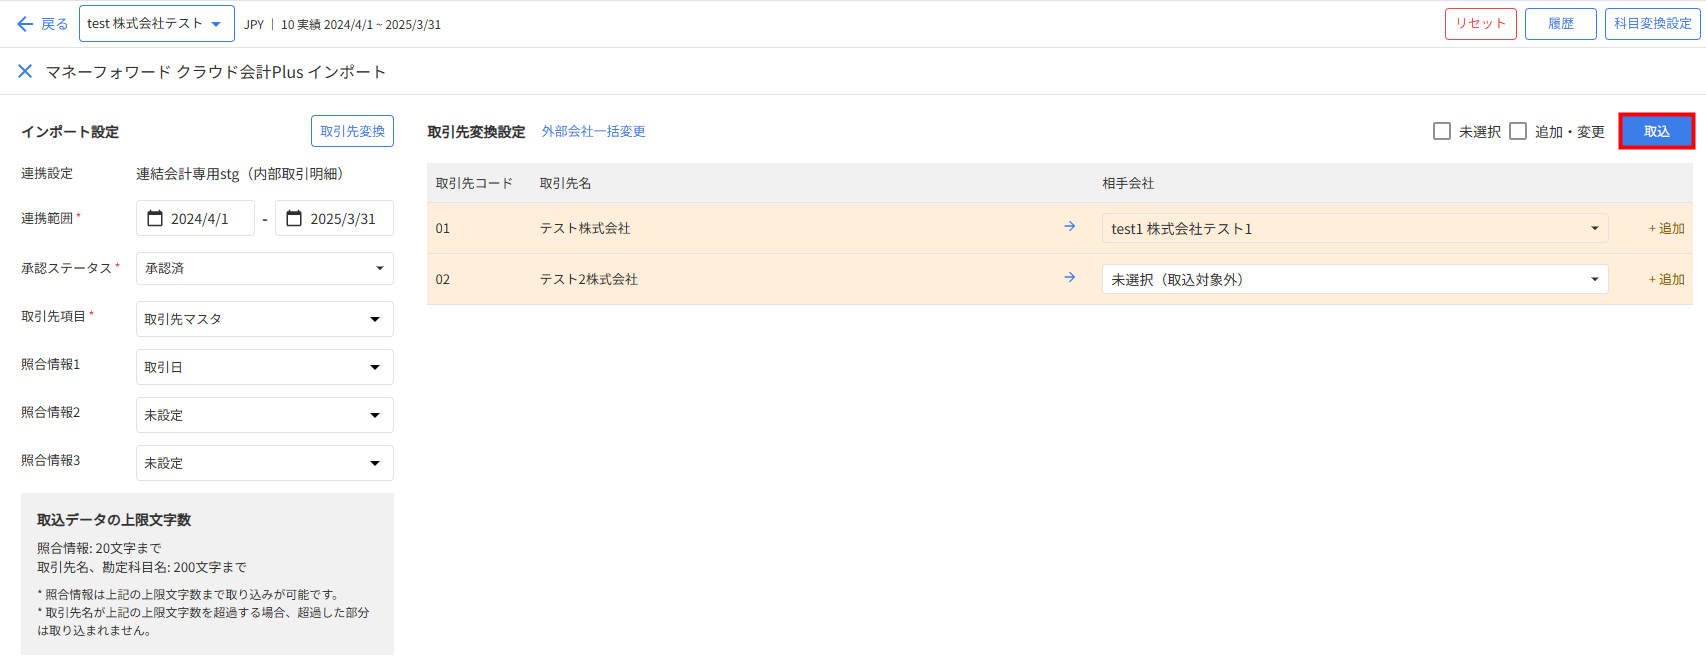The width and height of the screenshot is (1706, 671).
Task: Open the 承認ステータス dropdown showing 承認済
Action: [x=265, y=268]
